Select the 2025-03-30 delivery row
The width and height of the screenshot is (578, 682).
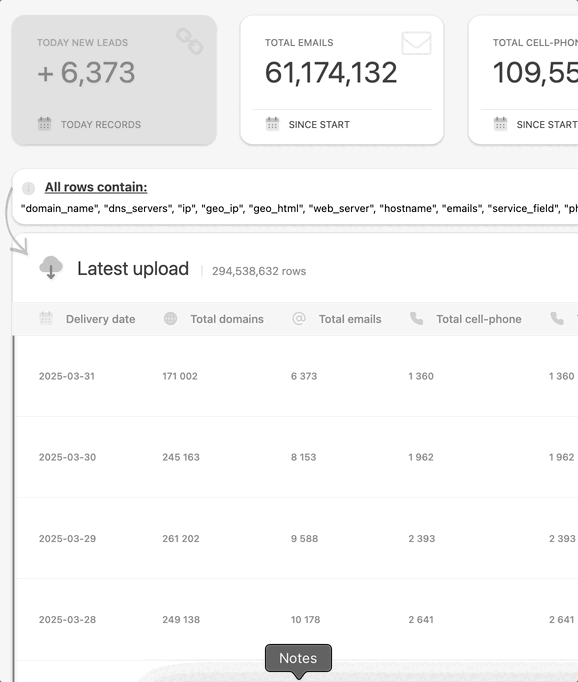(296, 457)
